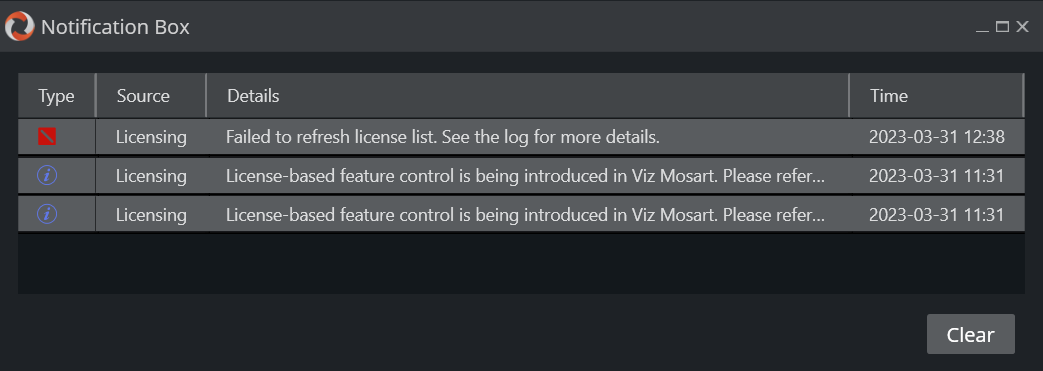Click the red error type icon
The width and height of the screenshot is (1043, 371).
[x=47, y=136]
